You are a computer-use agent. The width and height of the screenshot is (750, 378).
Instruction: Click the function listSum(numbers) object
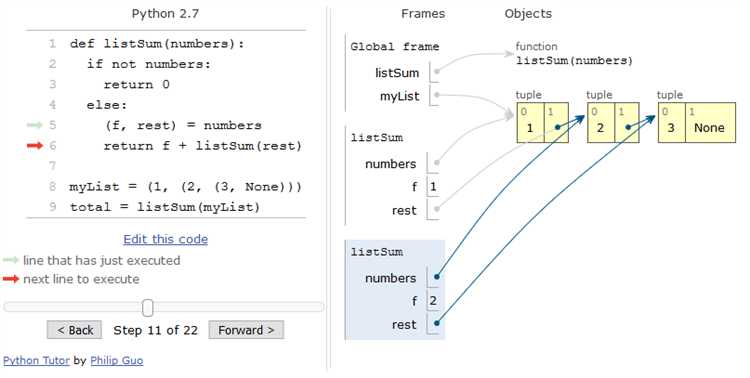(x=574, y=54)
